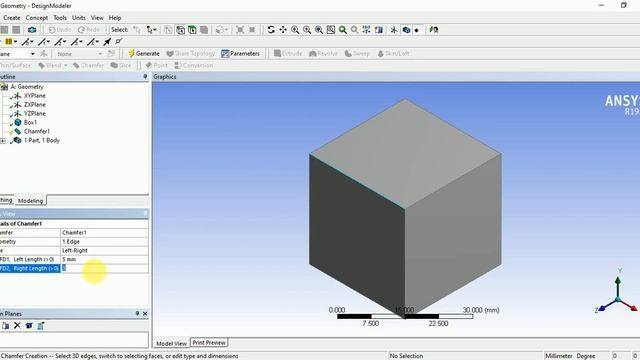Select the Rotate view tool
Image resolution: width=640 pixels, height=360 pixels.
click(271, 30)
